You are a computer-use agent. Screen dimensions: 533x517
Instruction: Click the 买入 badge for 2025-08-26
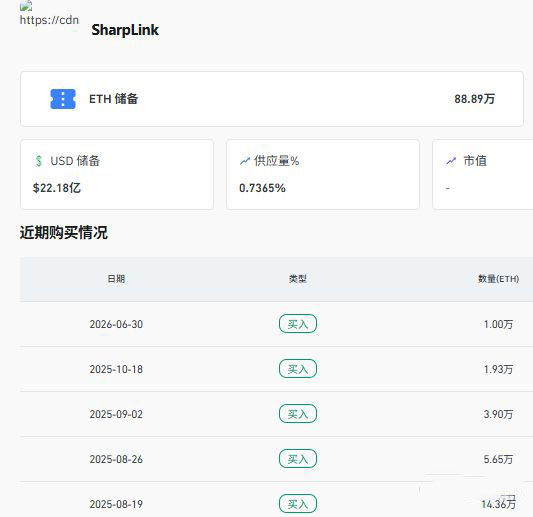pyautogui.click(x=298, y=459)
